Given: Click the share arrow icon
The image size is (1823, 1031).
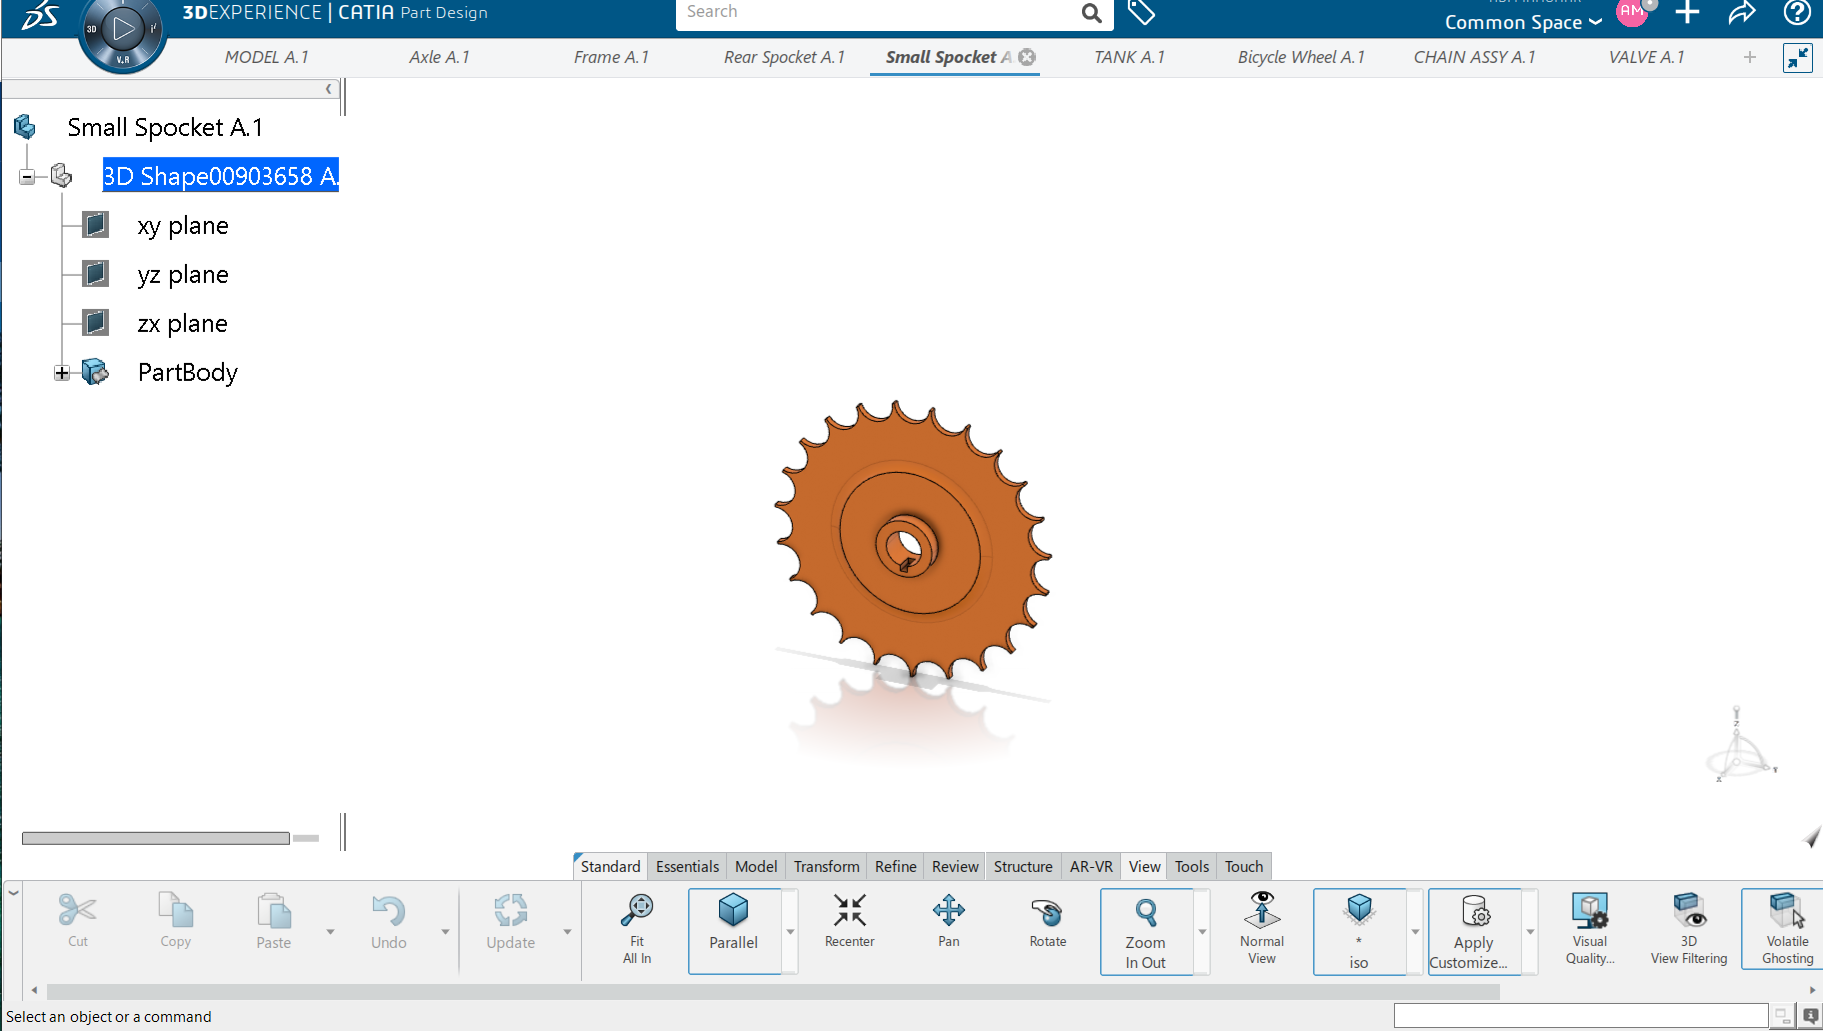Looking at the screenshot, I should coord(1742,12).
